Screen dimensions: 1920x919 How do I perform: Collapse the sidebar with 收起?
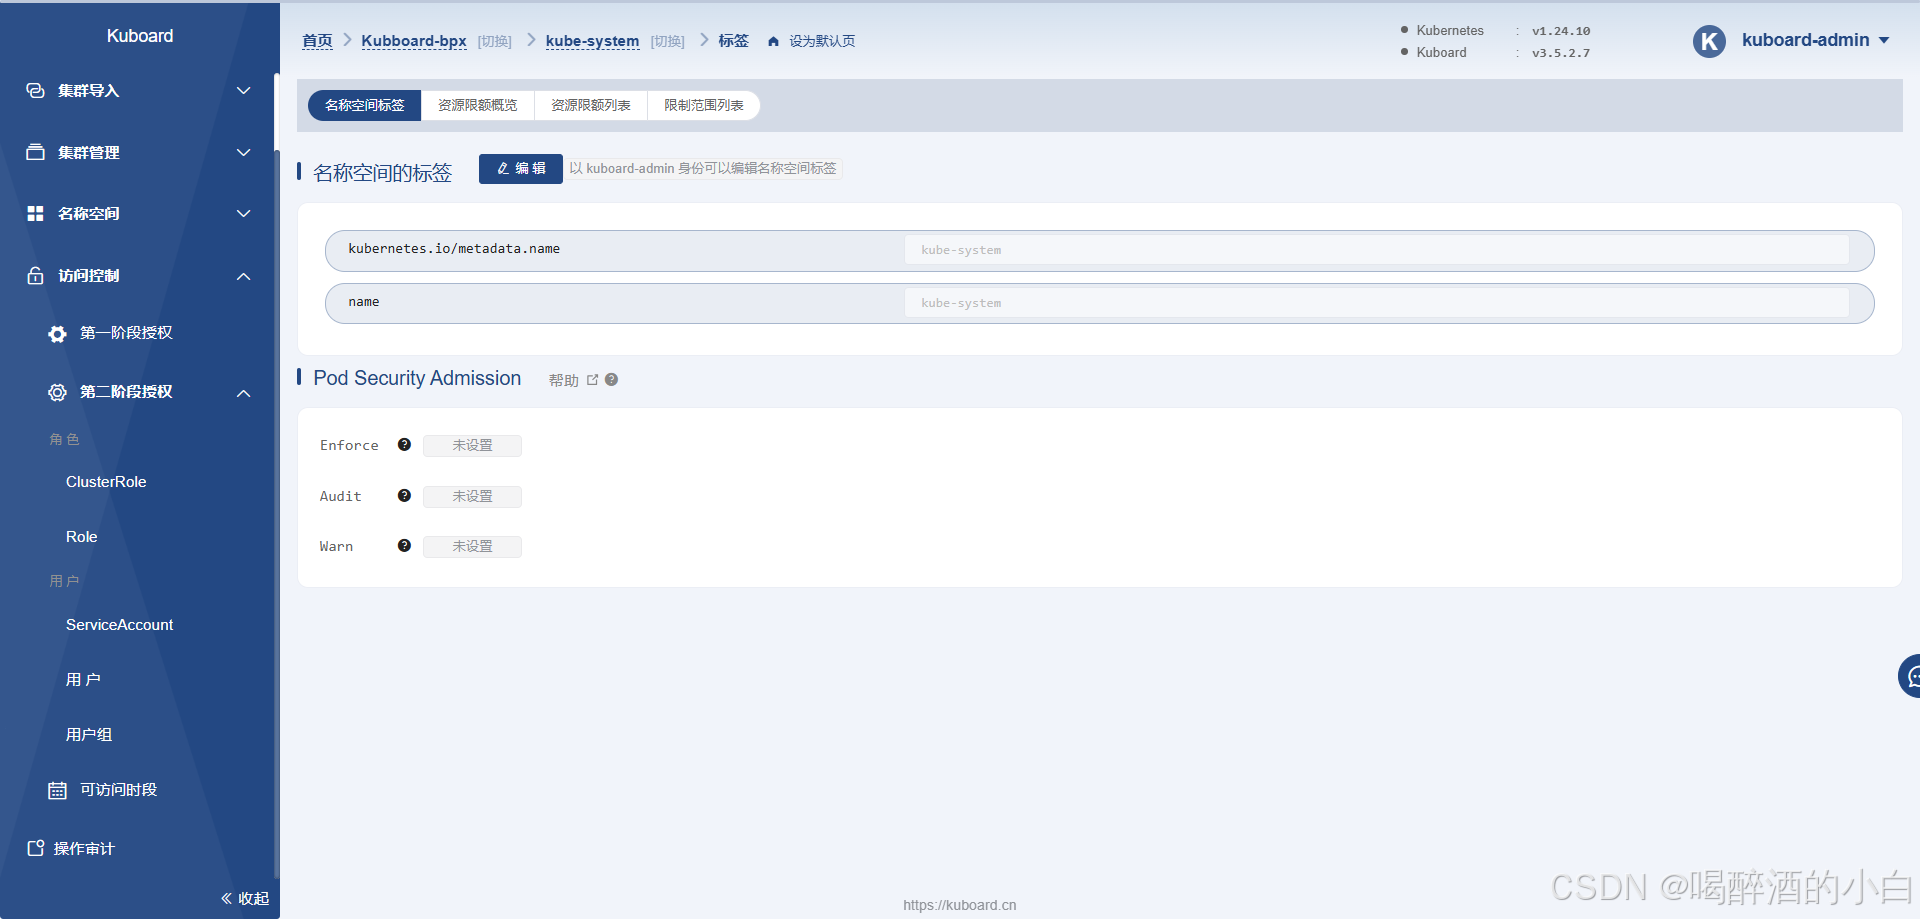245,898
